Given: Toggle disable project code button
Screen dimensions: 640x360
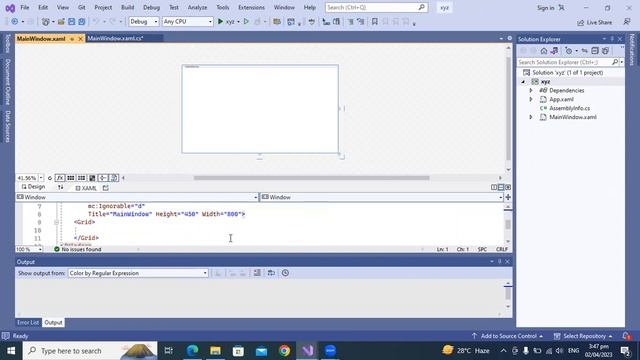Looking at the screenshot, I should coord(114,178).
